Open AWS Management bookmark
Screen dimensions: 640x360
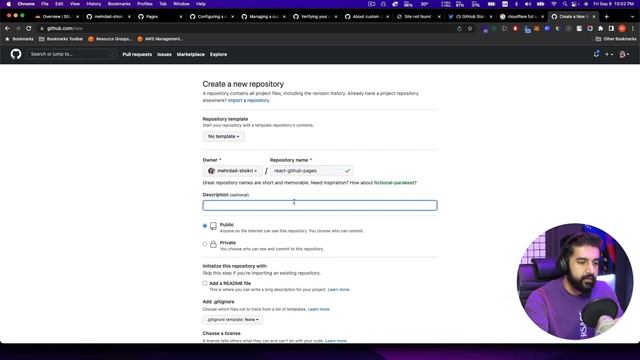(x=160, y=39)
